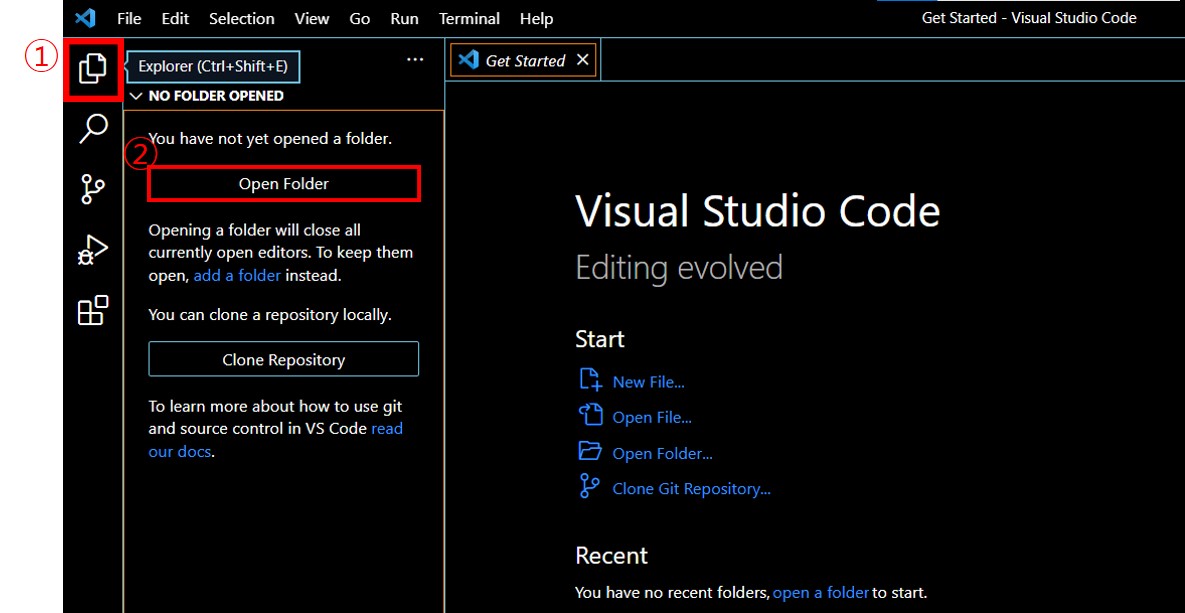Viewport: 1185px width, 613px height.
Task: Open the Explorer panel more actions menu
Action: (415, 60)
